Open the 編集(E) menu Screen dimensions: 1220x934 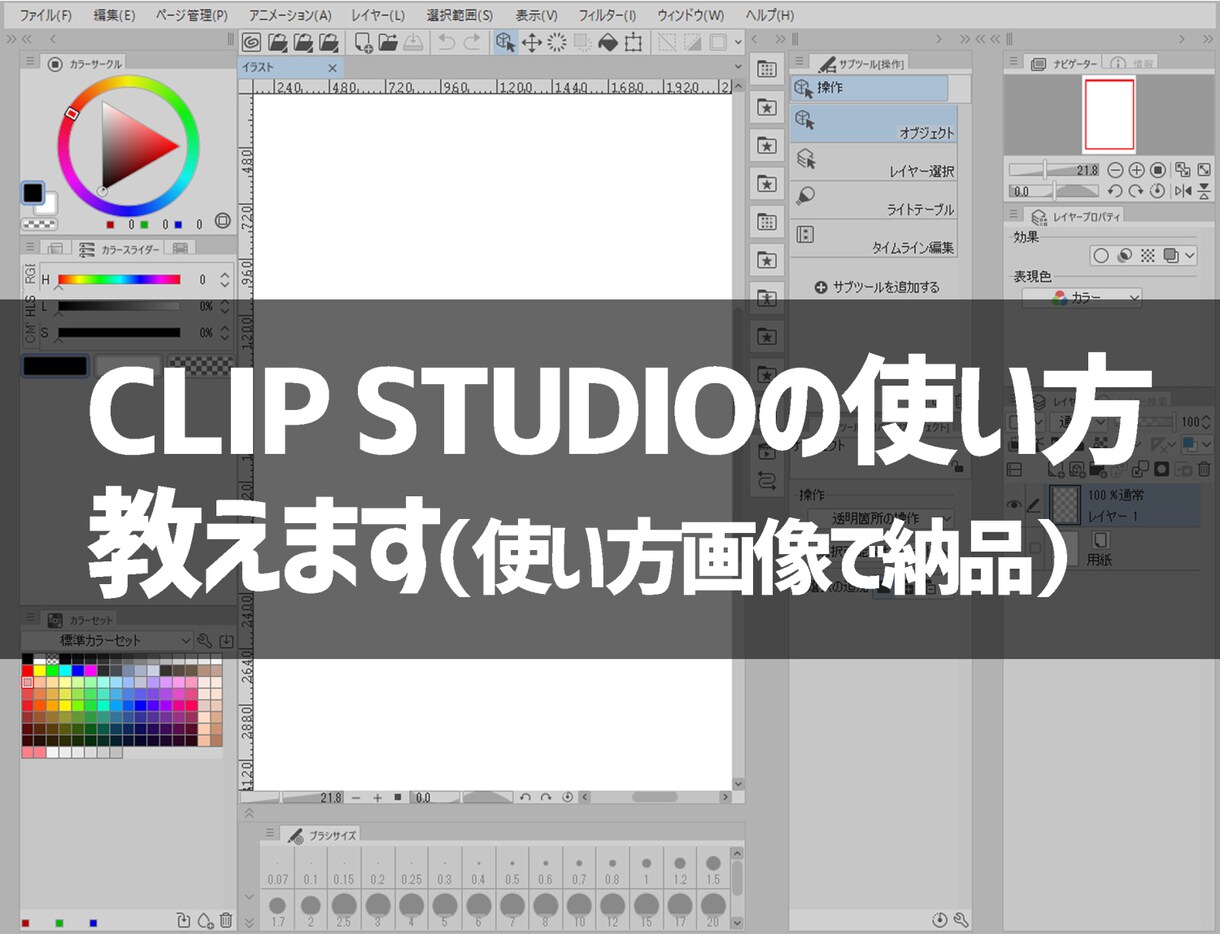click(114, 15)
